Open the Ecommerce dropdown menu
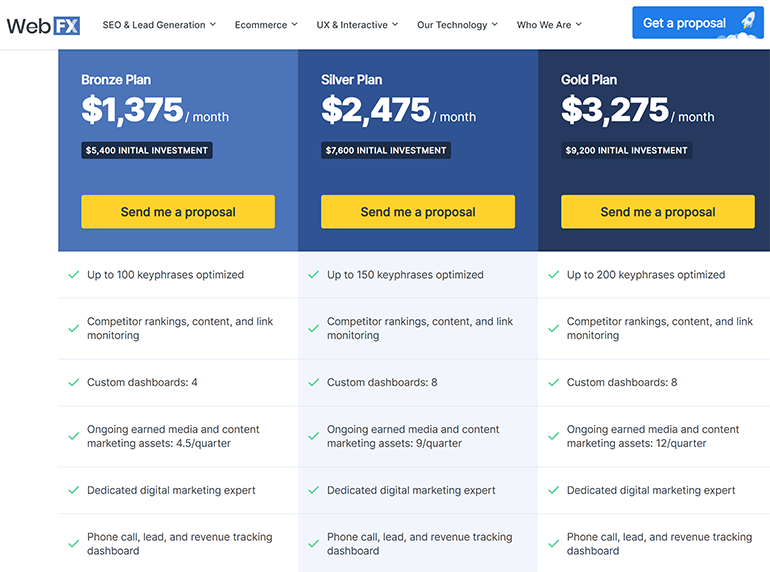 tap(265, 25)
